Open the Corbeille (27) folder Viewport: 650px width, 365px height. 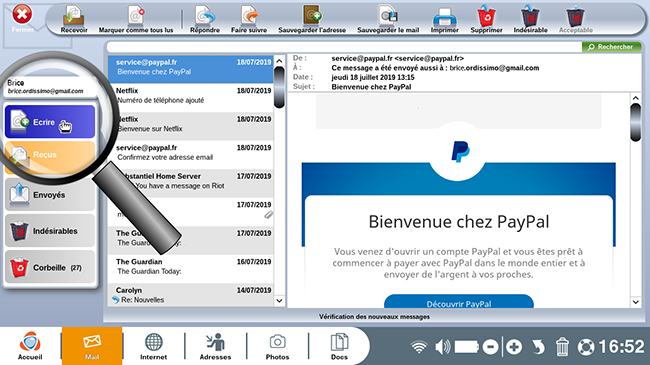[50, 267]
